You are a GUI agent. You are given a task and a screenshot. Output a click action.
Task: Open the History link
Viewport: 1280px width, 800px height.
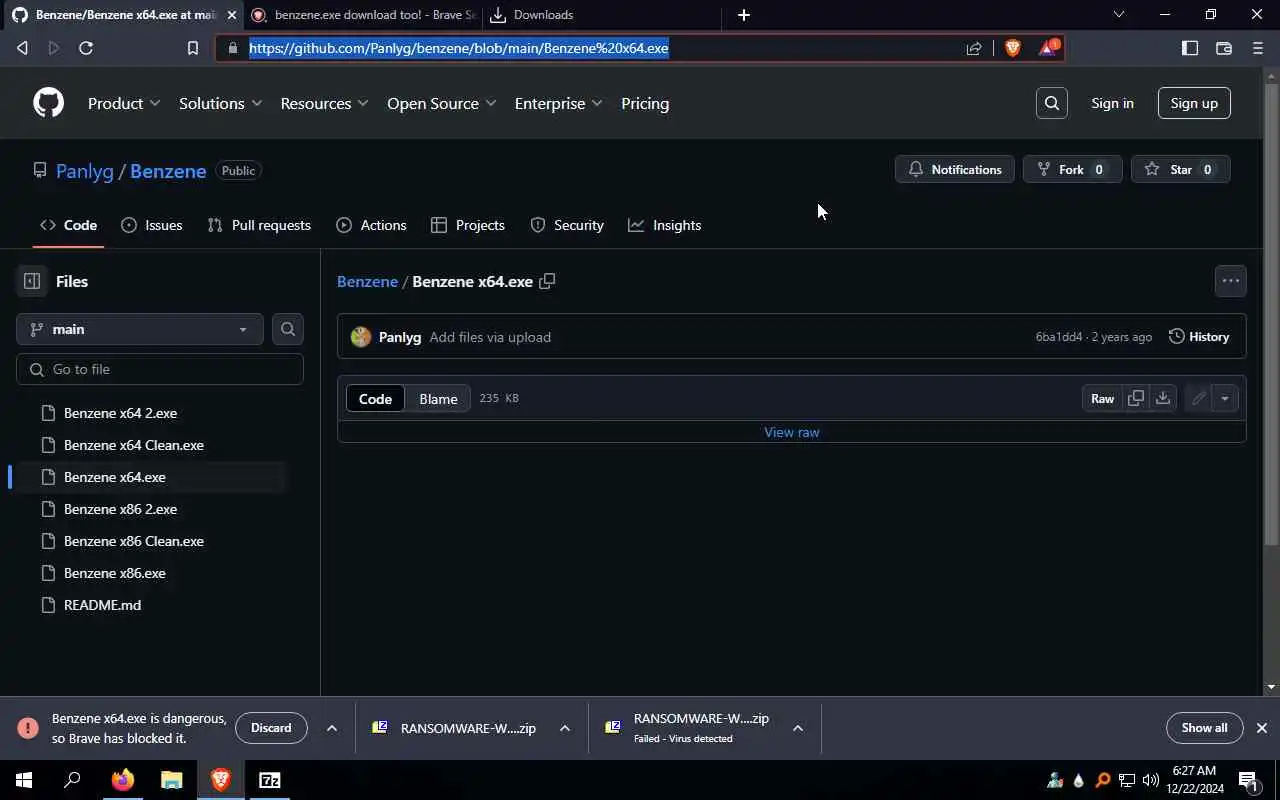click(x=1199, y=337)
